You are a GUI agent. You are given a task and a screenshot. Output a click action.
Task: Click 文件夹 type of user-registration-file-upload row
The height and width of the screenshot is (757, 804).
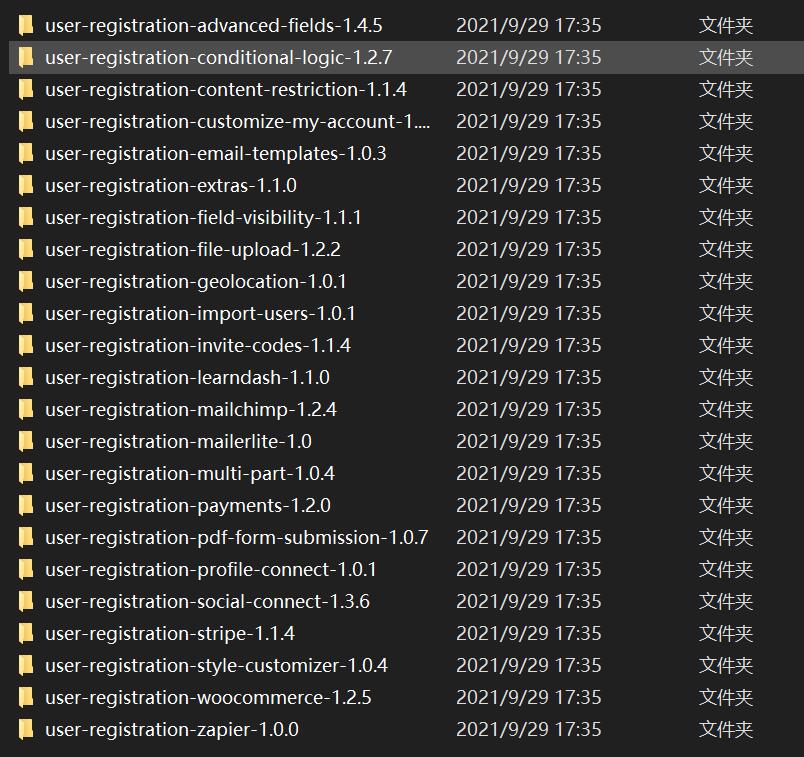point(726,249)
